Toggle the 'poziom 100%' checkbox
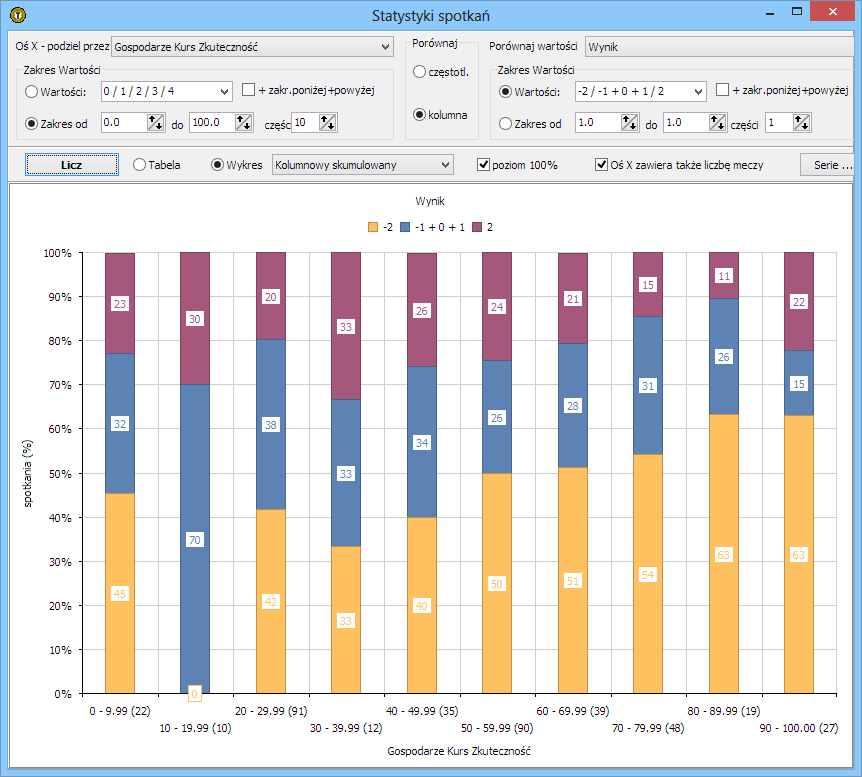The image size is (862, 777). (483, 164)
